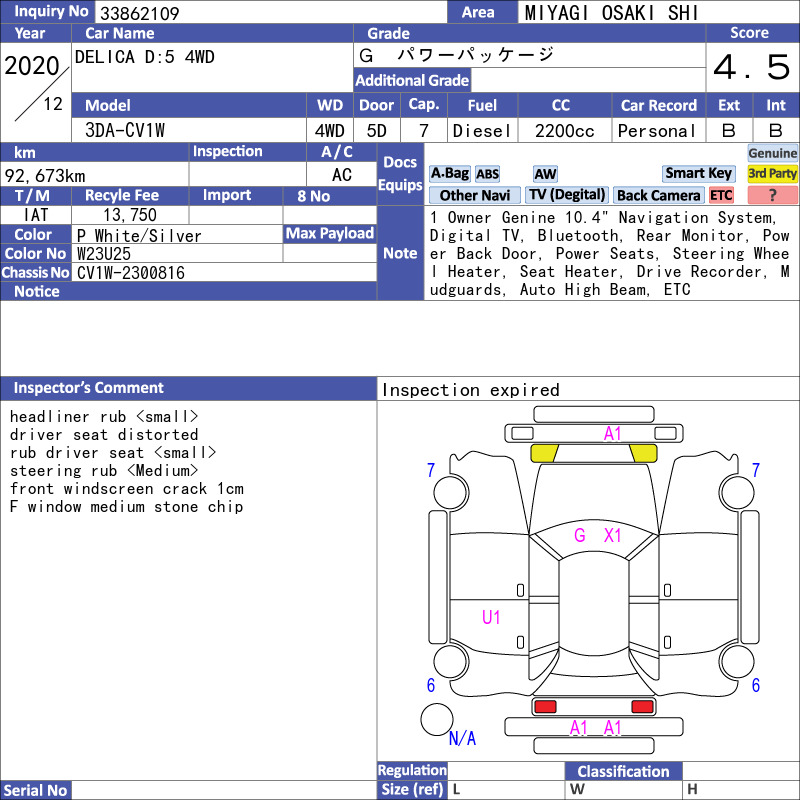Click the U1 dent marker on door
800x800 pixels.
pyautogui.click(x=491, y=617)
